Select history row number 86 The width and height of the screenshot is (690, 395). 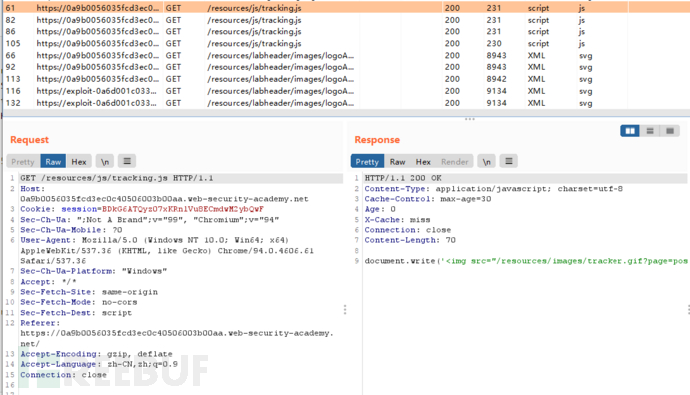click(346, 32)
